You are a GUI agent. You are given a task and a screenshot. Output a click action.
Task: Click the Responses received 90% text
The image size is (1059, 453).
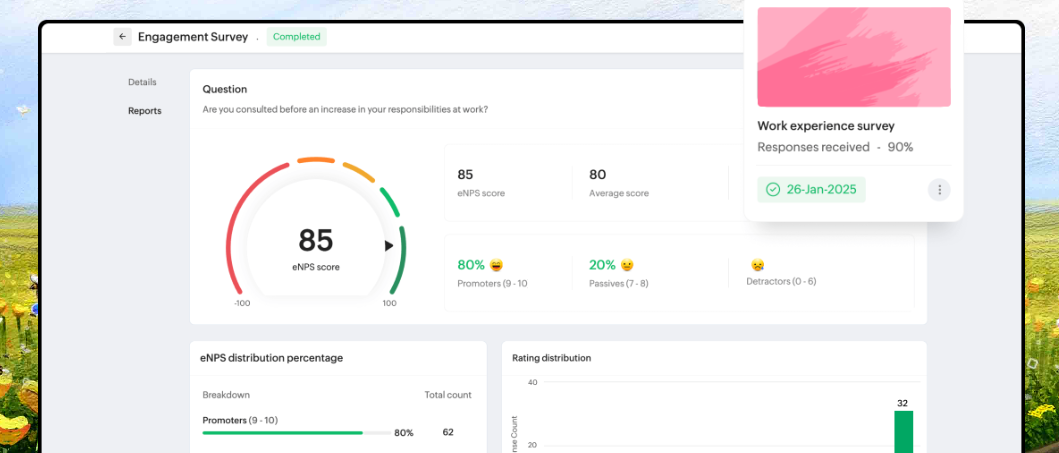[835, 147]
